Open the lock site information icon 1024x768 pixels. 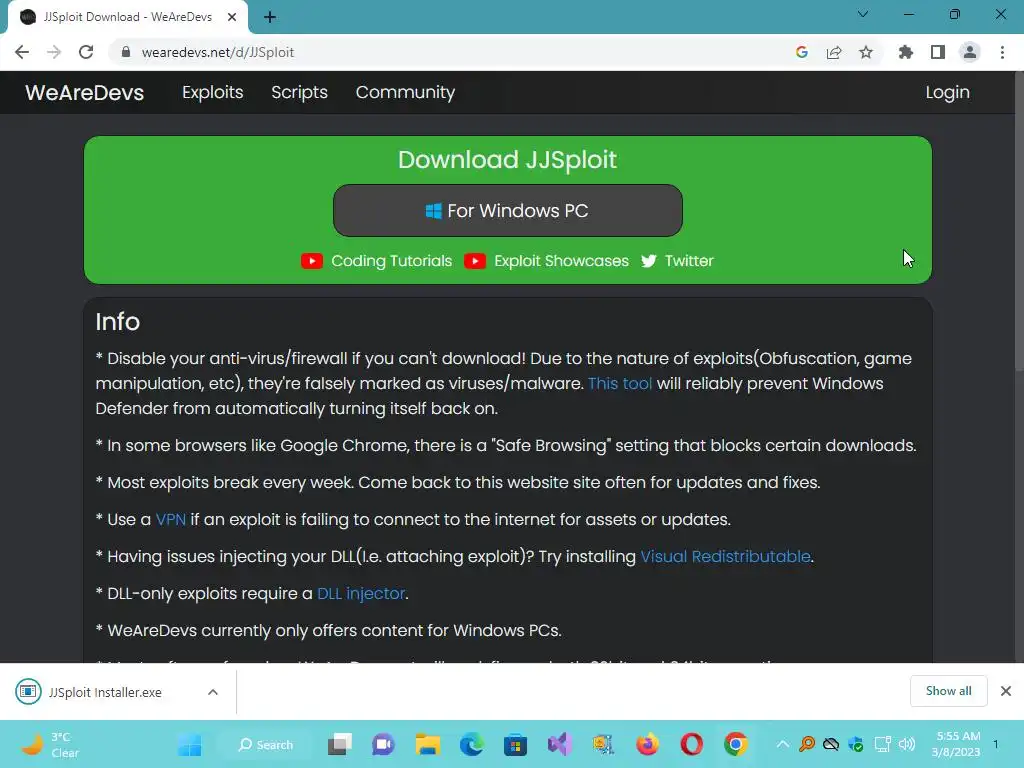pyautogui.click(x=126, y=52)
